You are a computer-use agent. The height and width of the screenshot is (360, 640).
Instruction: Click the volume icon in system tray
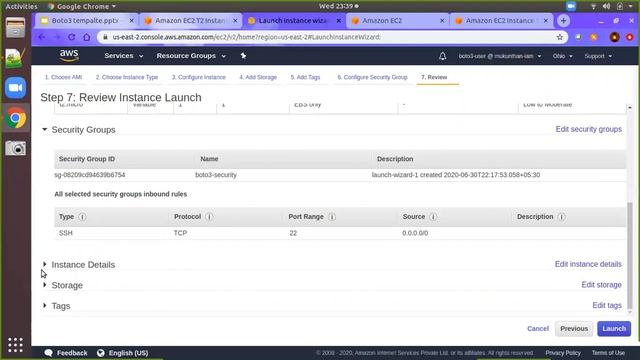point(606,6)
